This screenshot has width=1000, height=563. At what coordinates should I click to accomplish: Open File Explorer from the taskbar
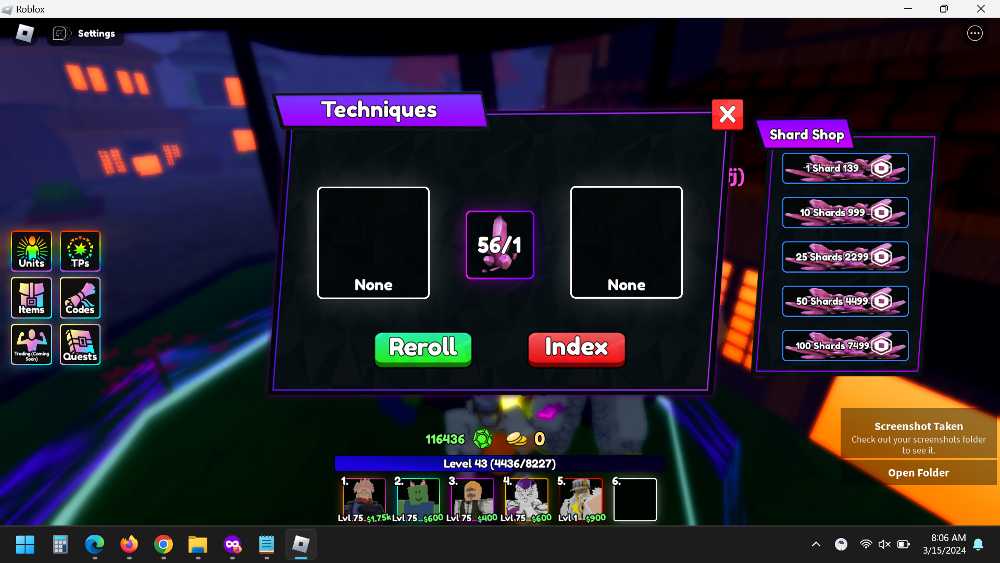coord(198,545)
